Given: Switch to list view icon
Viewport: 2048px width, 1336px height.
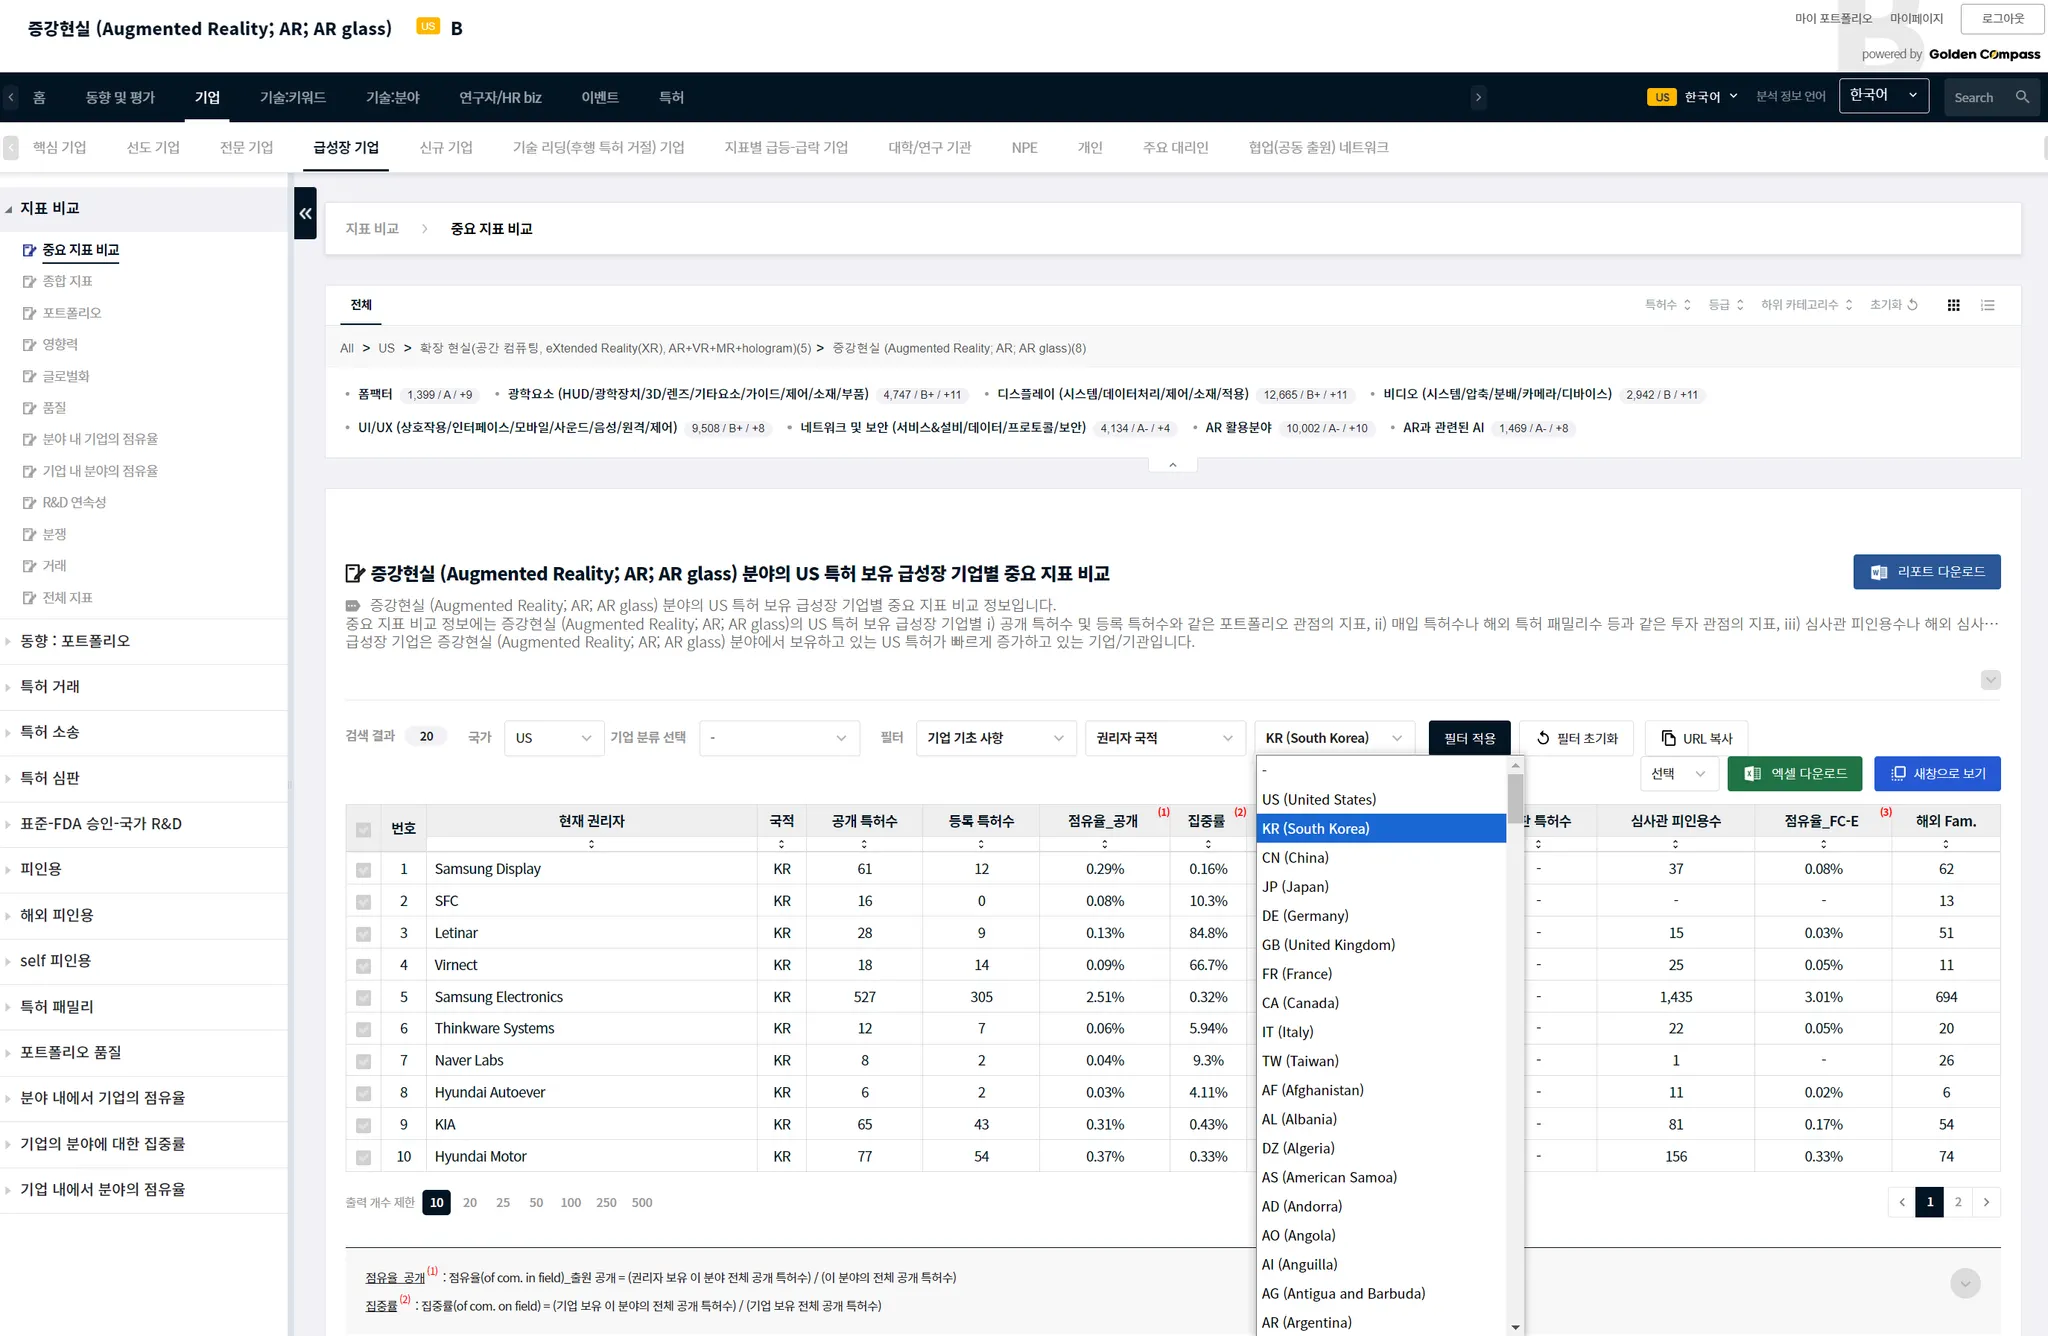Looking at the screenshot, I should pyautogui.click(x=1987, y=305).
